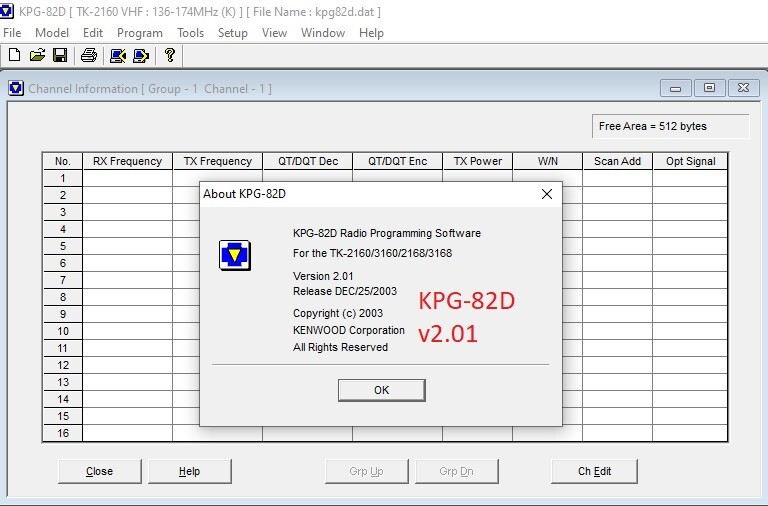Select channel row number 16
The height and width of the screenshot is (506, 768).
point(63,433)
